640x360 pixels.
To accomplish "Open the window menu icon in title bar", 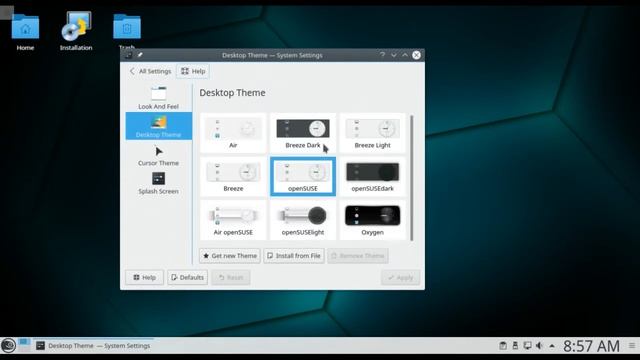I will click(128, 55).
